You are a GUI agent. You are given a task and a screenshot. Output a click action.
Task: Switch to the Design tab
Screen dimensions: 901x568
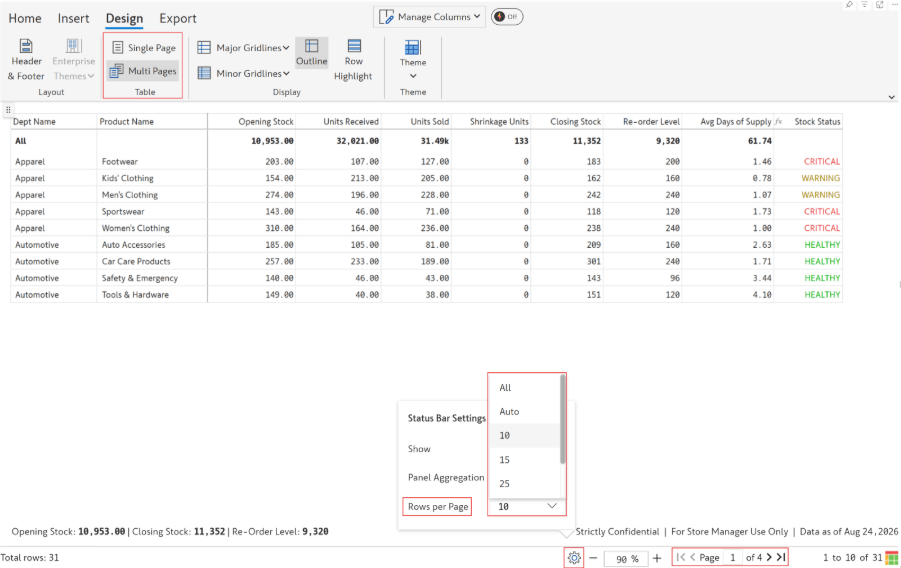pos(124,18)
